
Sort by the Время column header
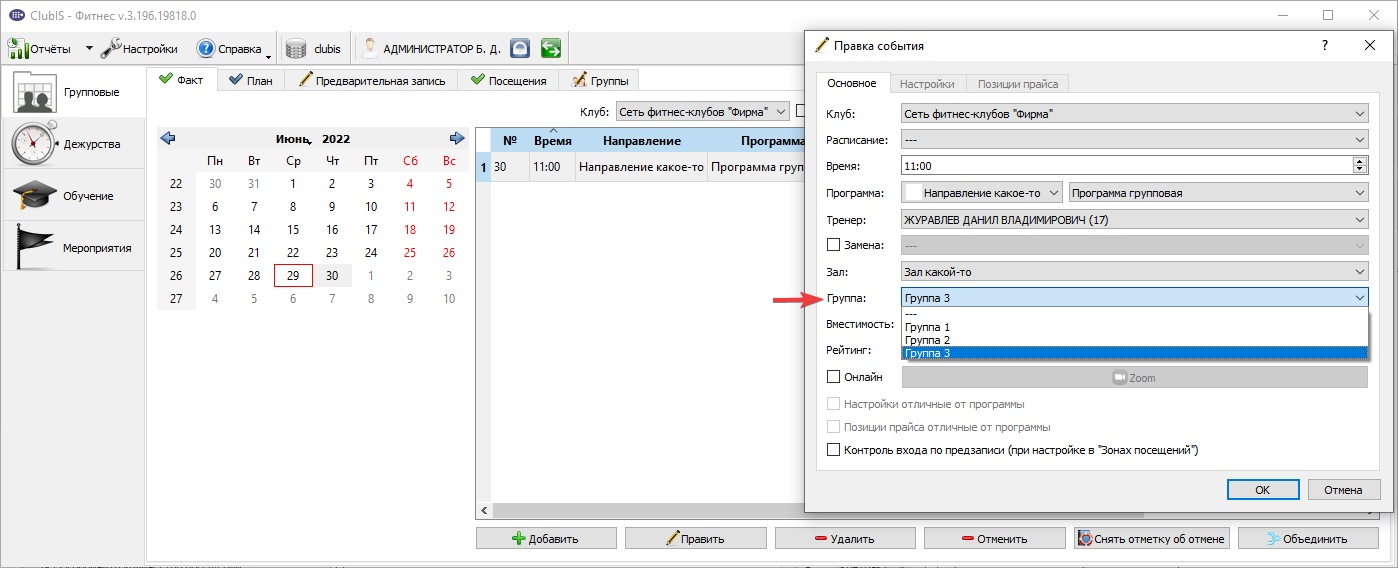click(552, 141)
